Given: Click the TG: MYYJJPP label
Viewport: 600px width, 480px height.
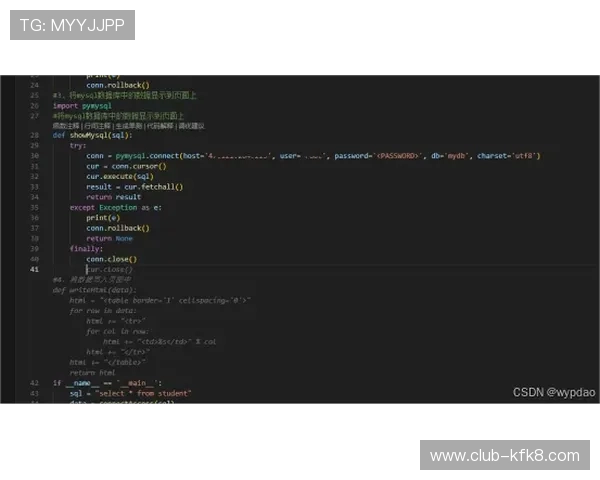Looking at the screenshot, I should (72, 24).
